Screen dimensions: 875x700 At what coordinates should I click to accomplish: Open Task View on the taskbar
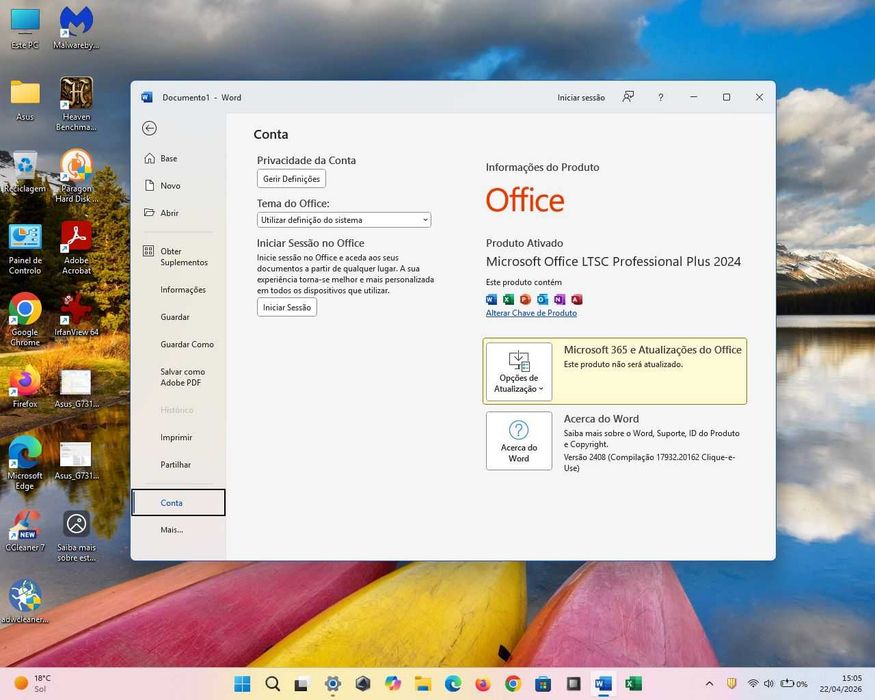click(302, 684)
